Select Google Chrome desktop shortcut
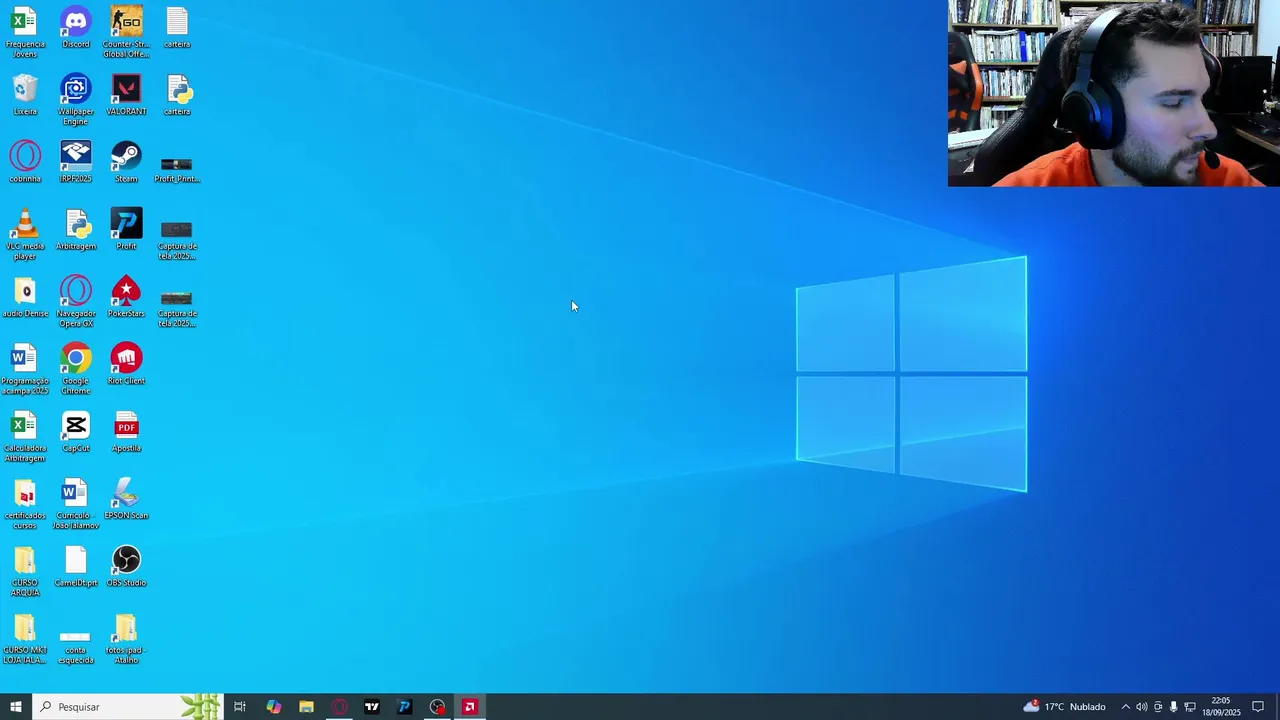 click(76, 369)
